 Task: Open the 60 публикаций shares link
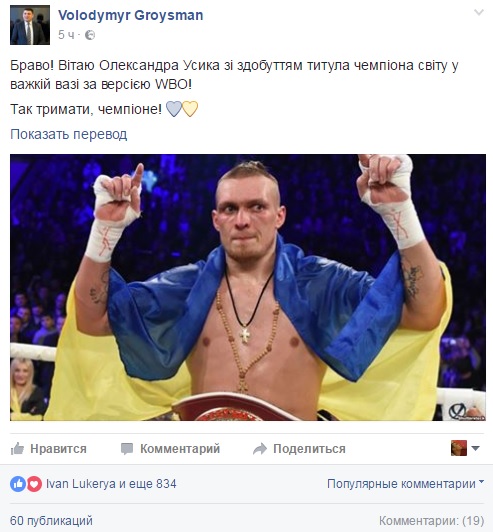[51, 520]
